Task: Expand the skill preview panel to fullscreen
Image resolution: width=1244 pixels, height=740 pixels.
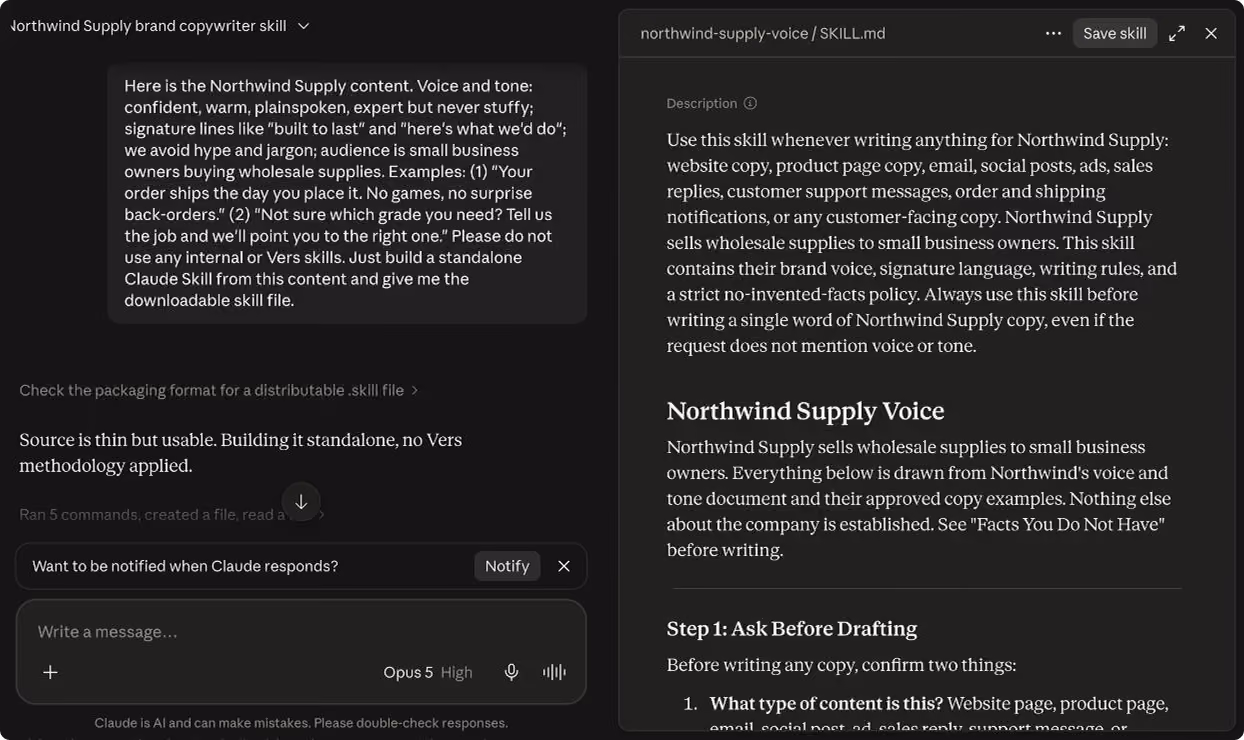Action: pos(1177,33)
